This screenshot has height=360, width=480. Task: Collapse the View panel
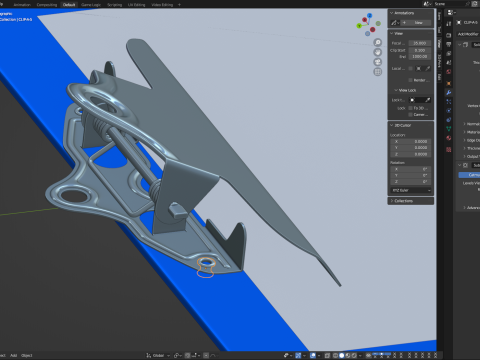392,33
